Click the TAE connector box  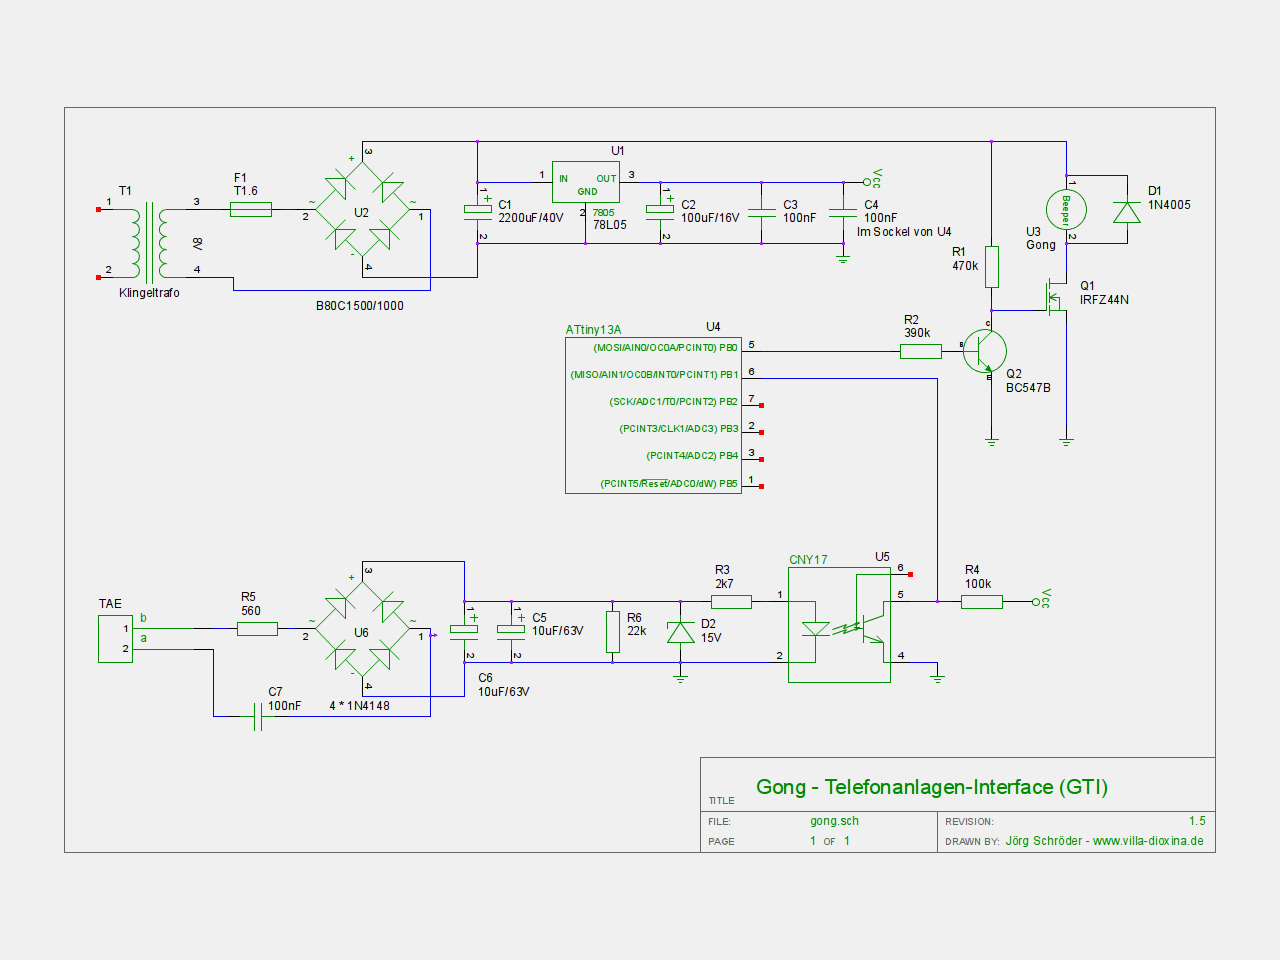(x=115, y=639)
